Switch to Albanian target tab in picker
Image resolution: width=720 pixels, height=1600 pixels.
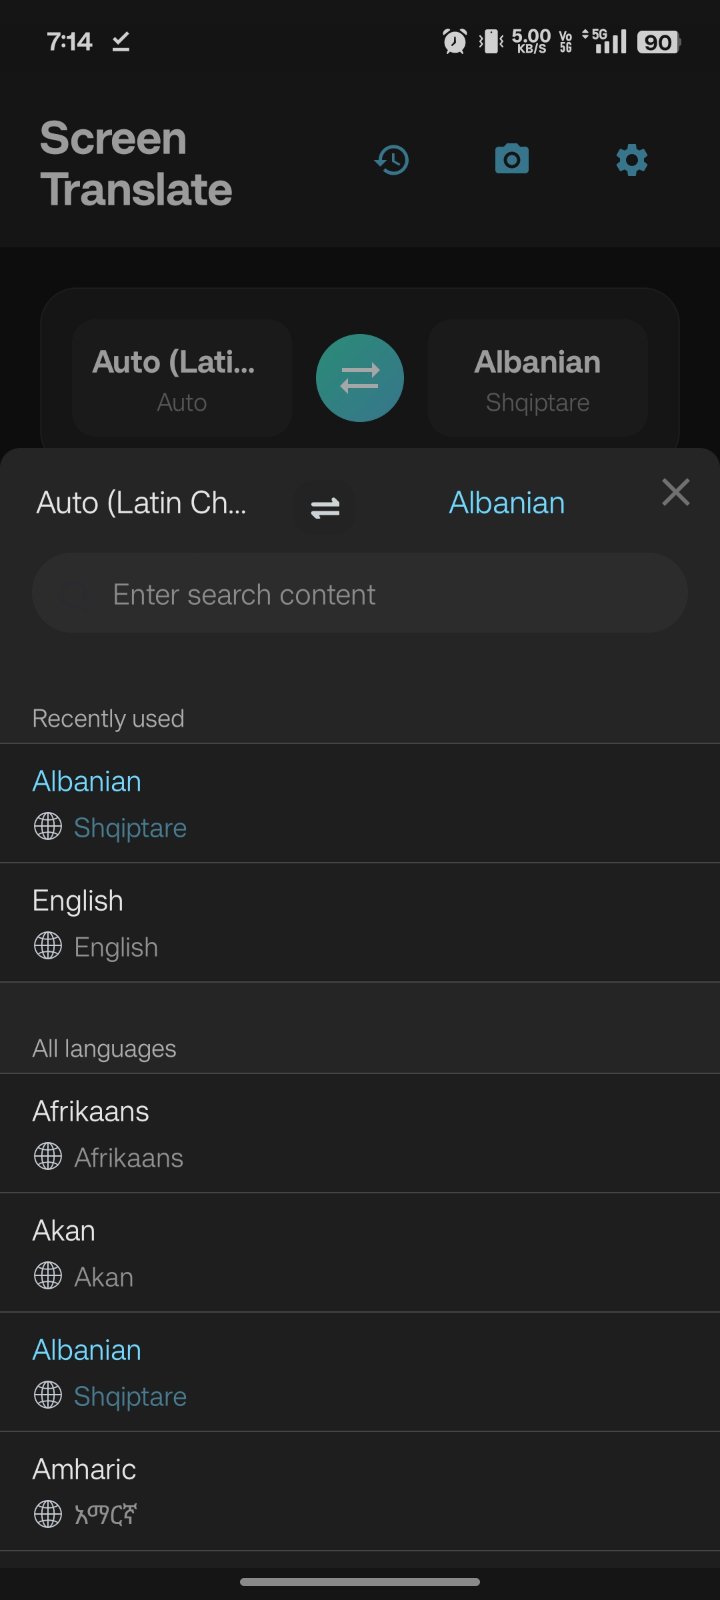(x=506, y=503)
